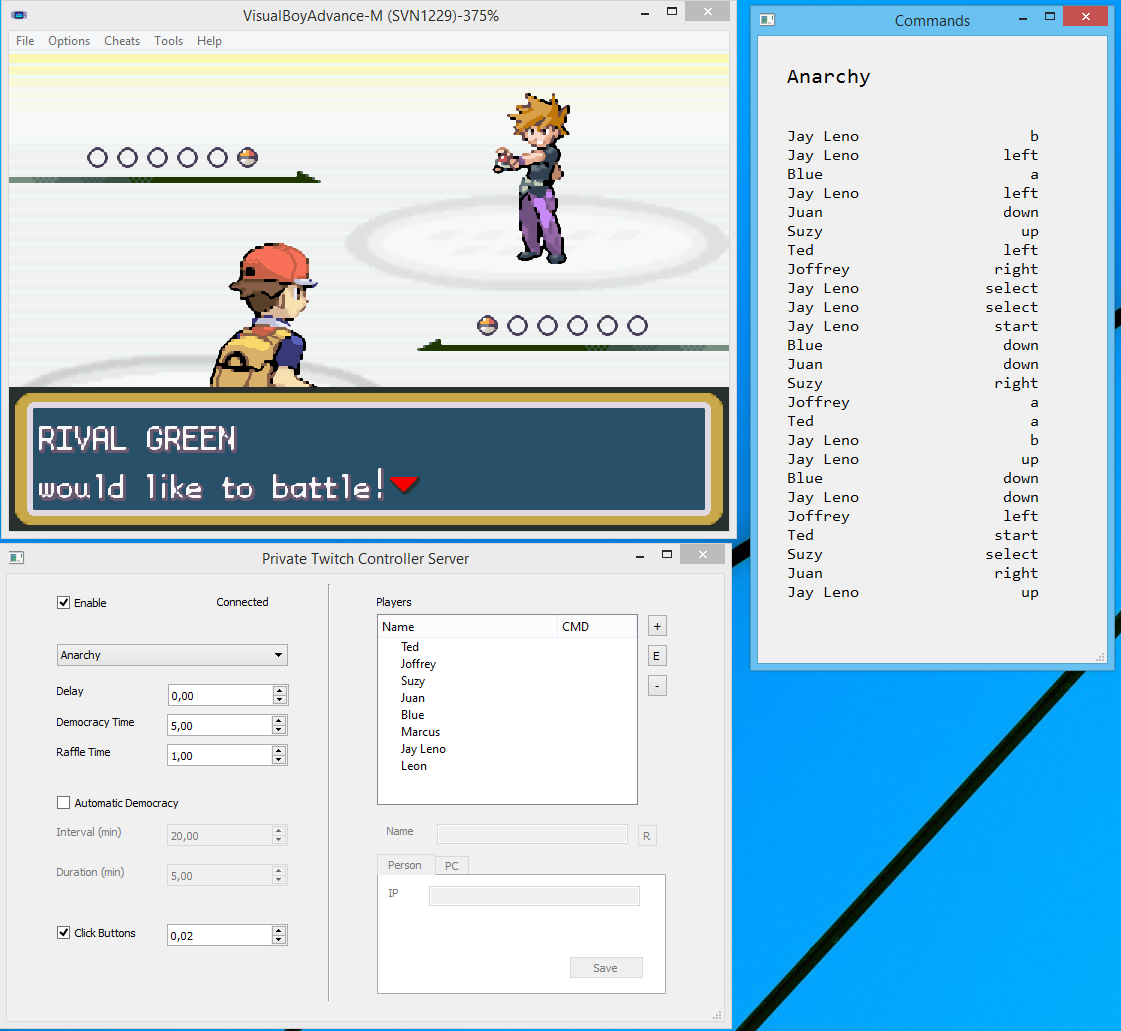Screen dimensions: 1121x1031
Task: Add a player with the + button
Action: 657,626
